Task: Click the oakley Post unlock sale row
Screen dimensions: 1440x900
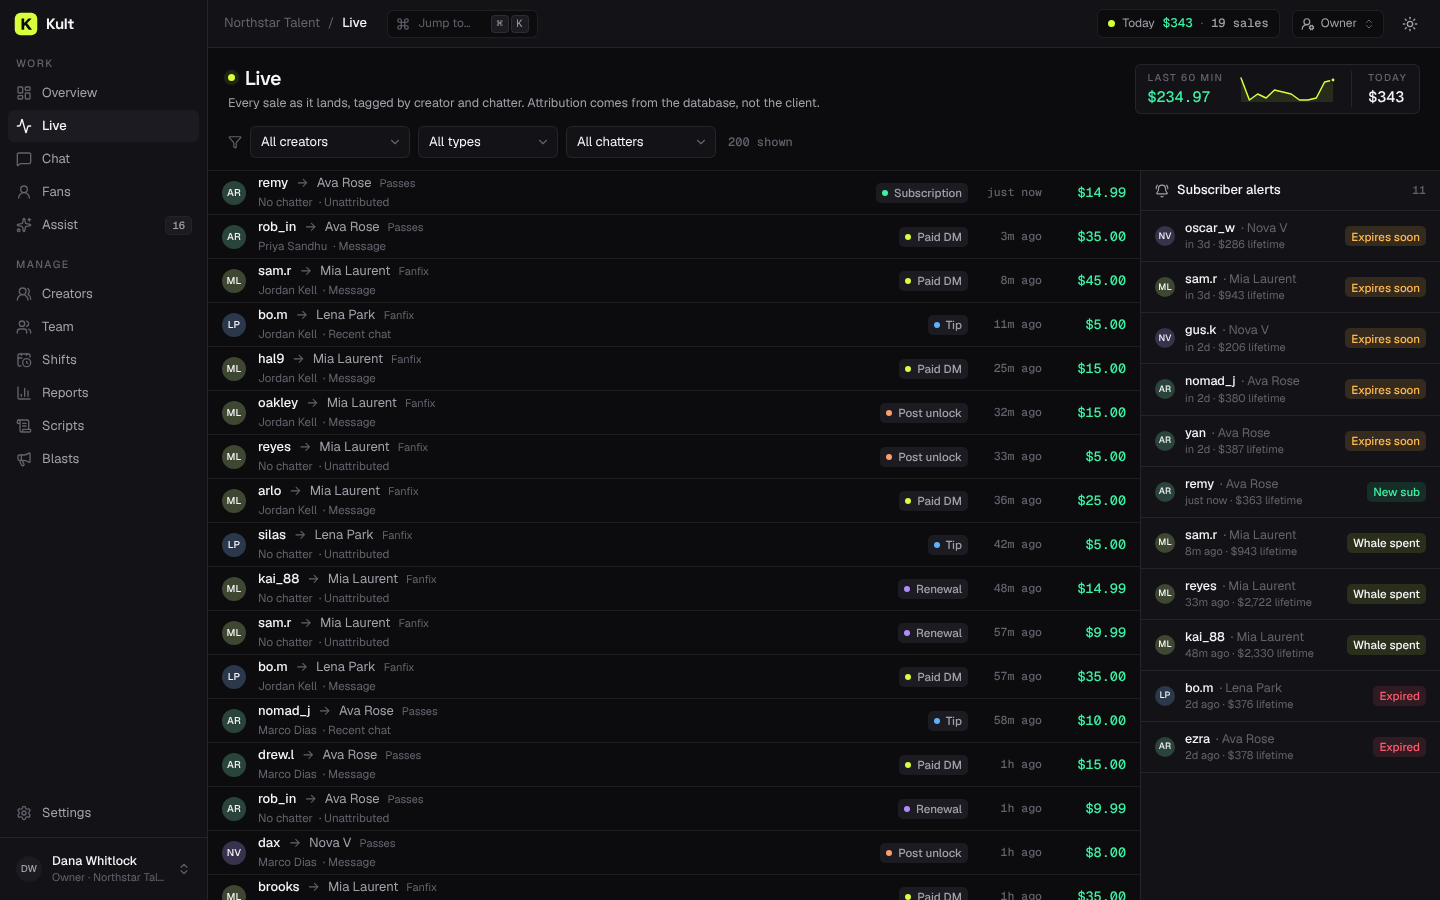Action: 674,413
